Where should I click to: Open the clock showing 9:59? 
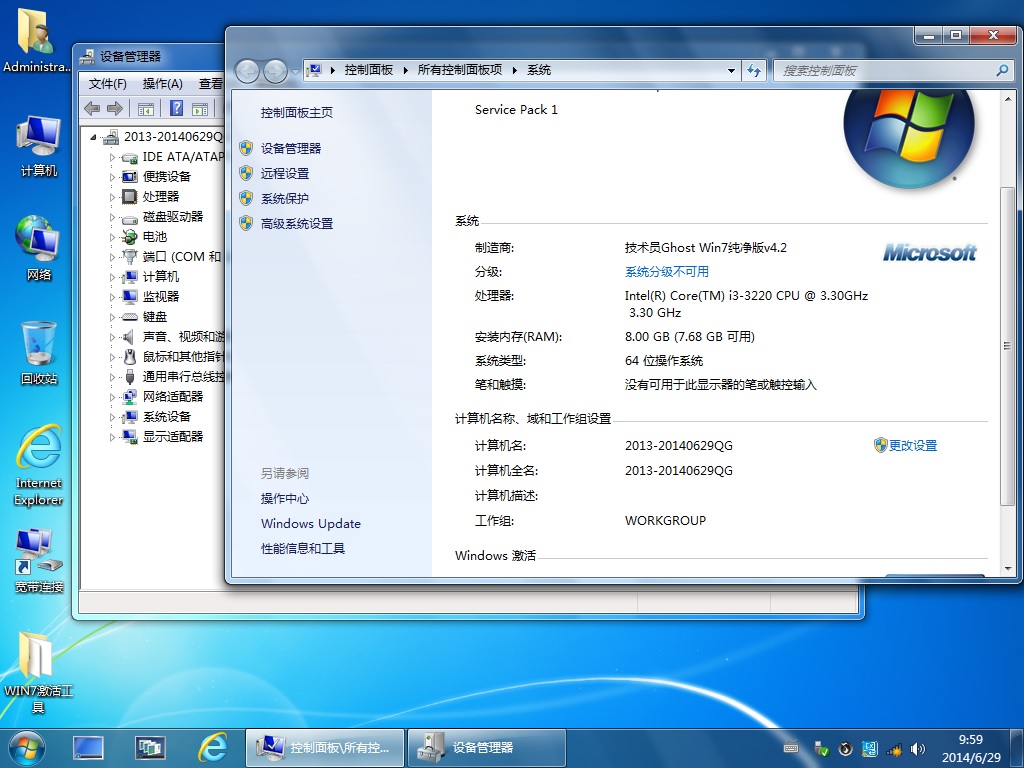coord(971,748)
